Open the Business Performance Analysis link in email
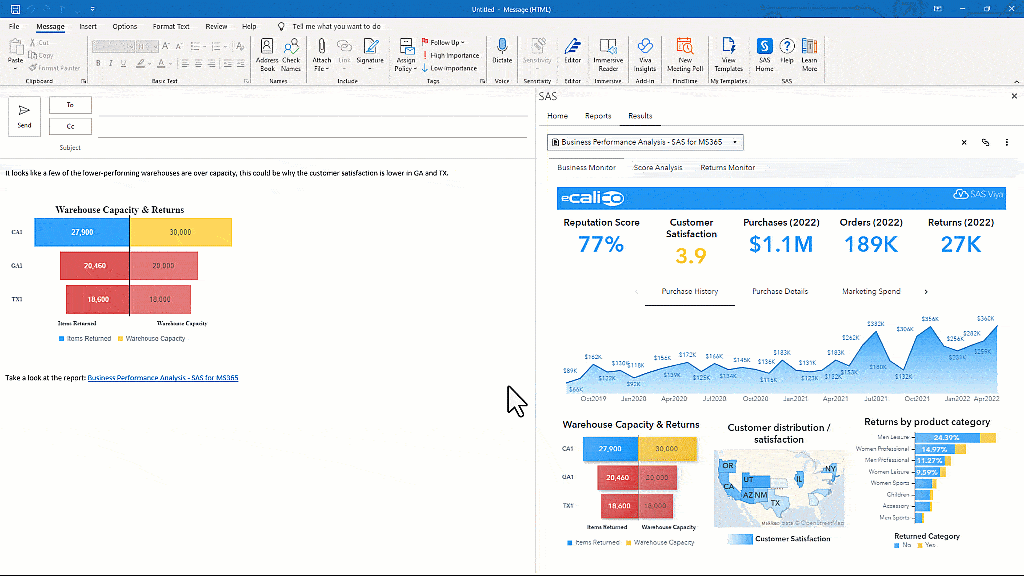The width and height of the screenshot is (1024, 576). click(x=163, y=378)
